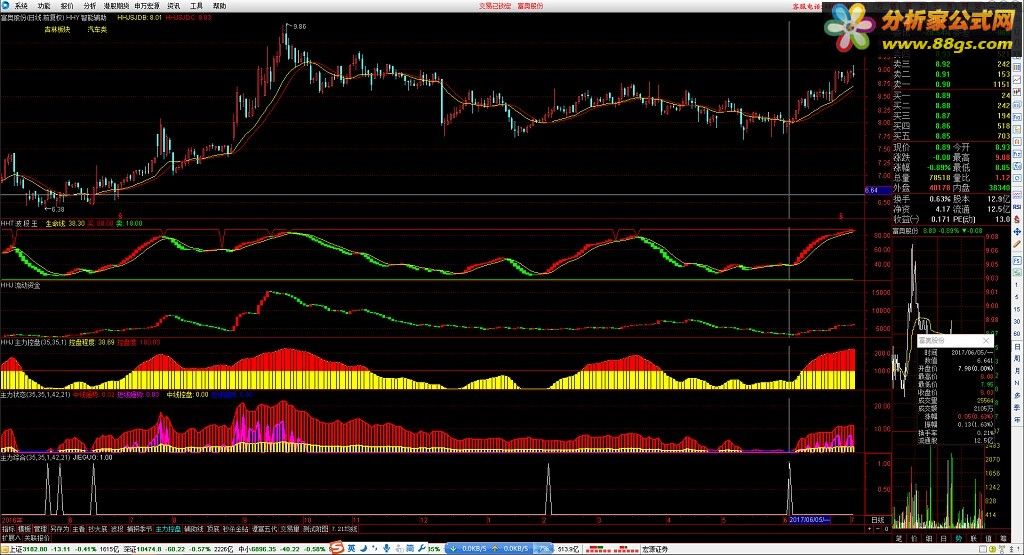Viewport: 1024px width, 555px height.
Task: Click the download speed indicator widget
Action: point(500,548)
